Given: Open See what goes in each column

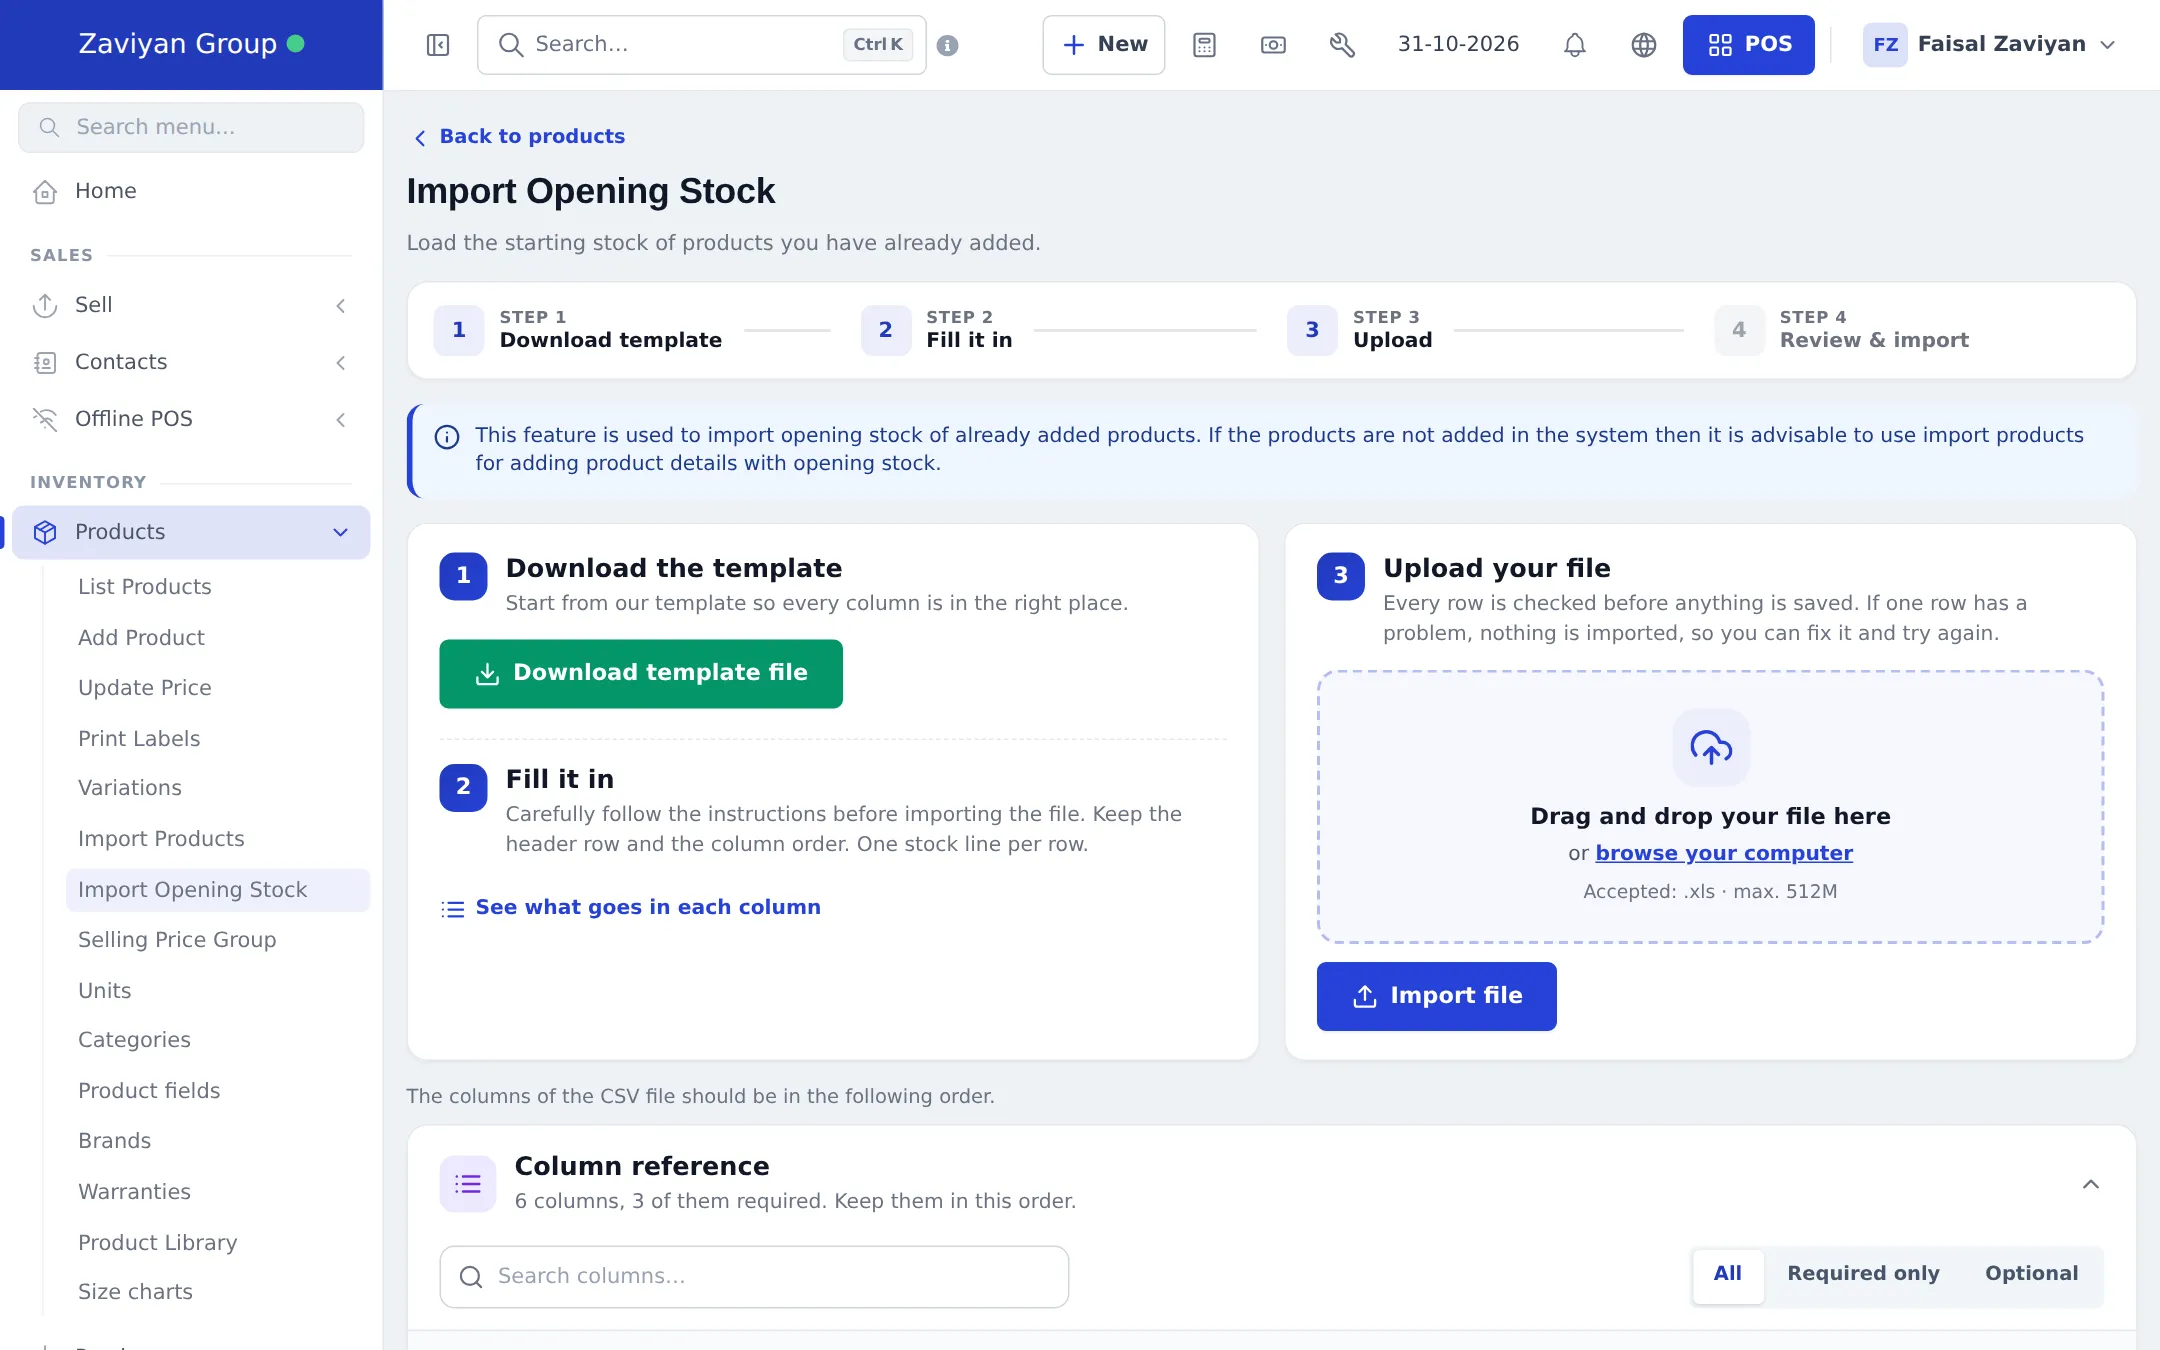Looking at the screenshot, I should 631,907.
